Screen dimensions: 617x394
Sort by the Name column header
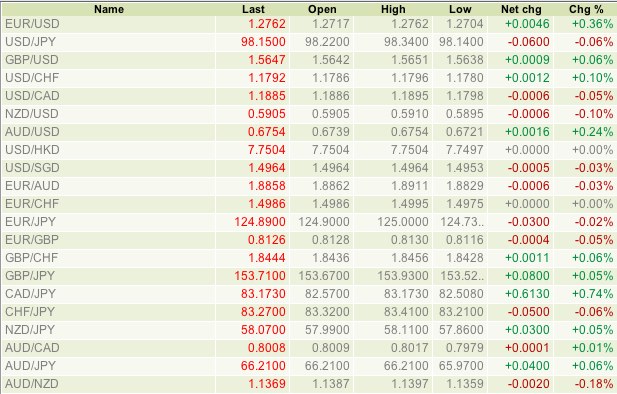[109, 9]
